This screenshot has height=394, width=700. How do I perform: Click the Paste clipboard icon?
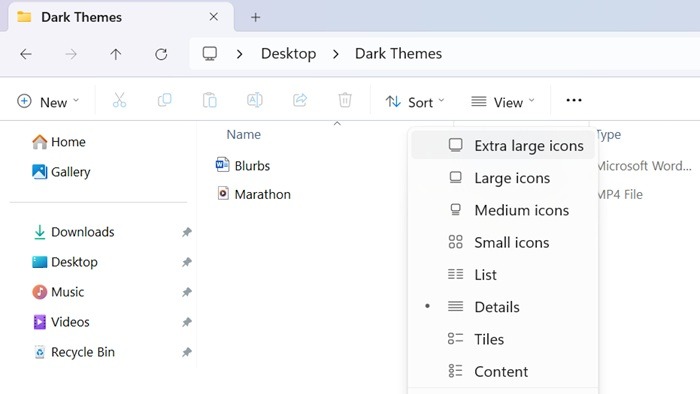209,100
